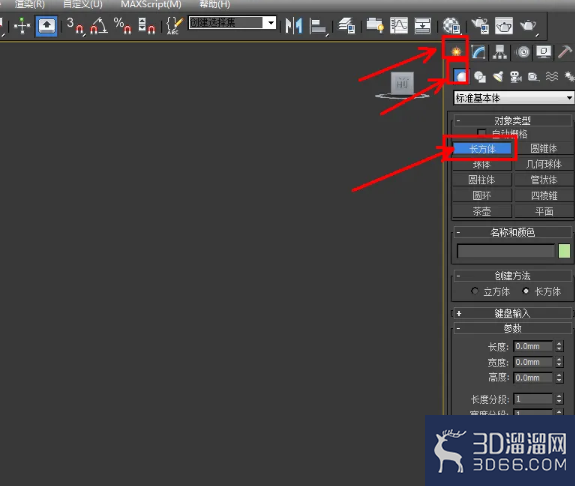Click the 几何球体 object button

coord(544,164)
